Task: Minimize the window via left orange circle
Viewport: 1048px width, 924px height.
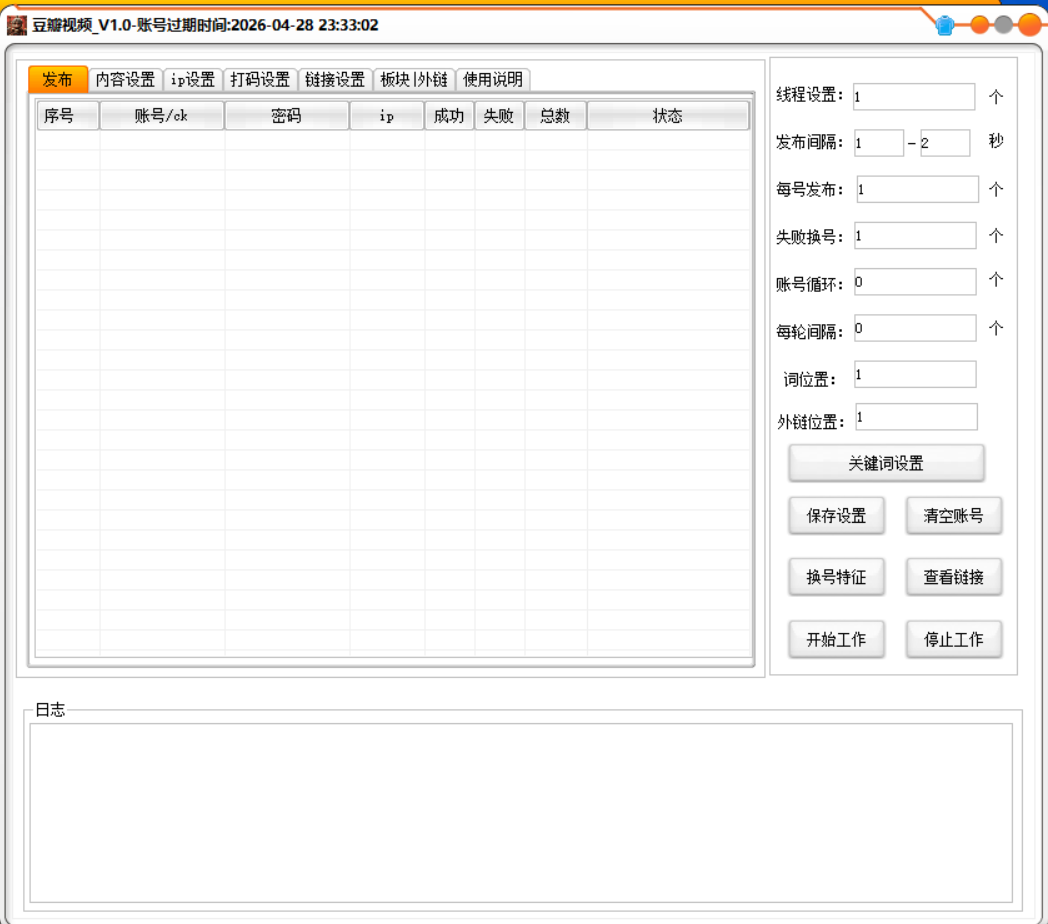Action: 979,25
